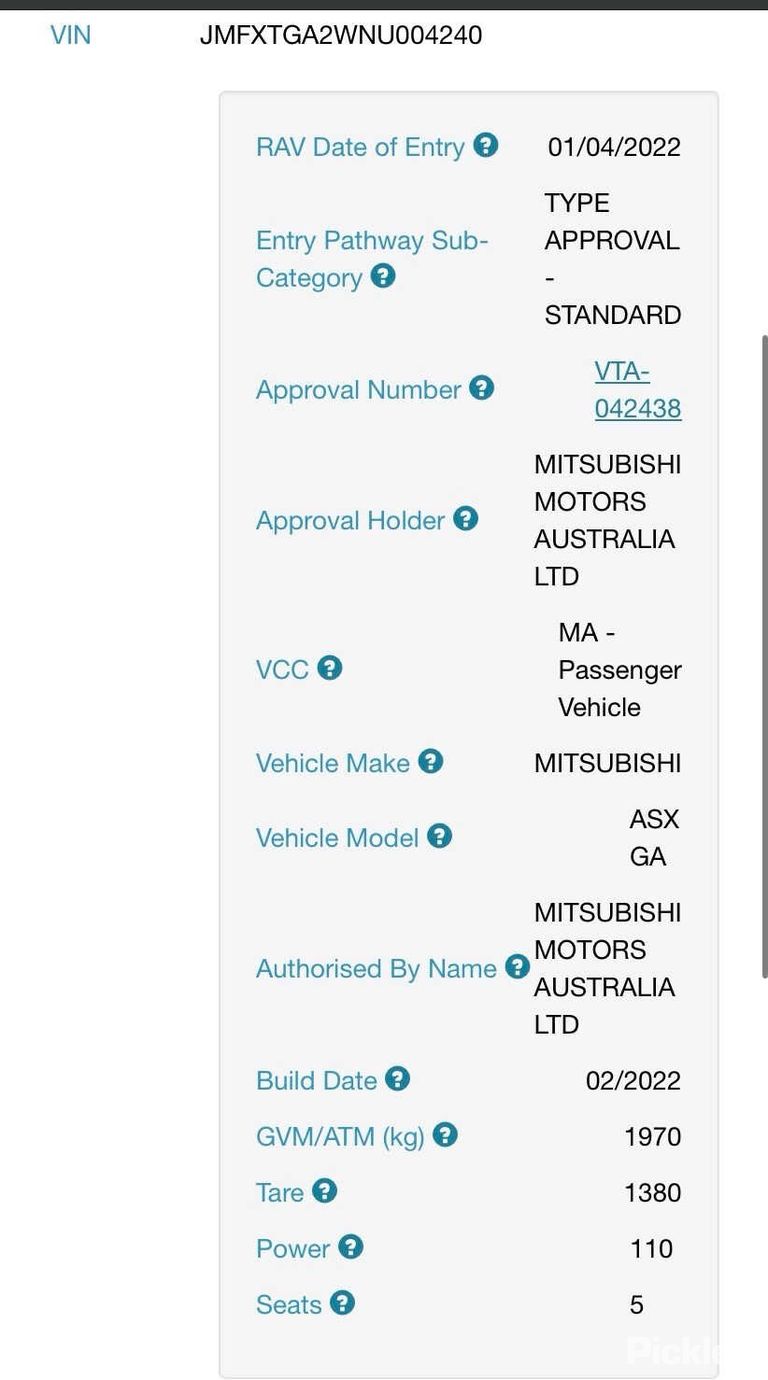768x1380 pixels.
Task: Show help for GVM/ATM (kg)
Action: click(446, 1134)
